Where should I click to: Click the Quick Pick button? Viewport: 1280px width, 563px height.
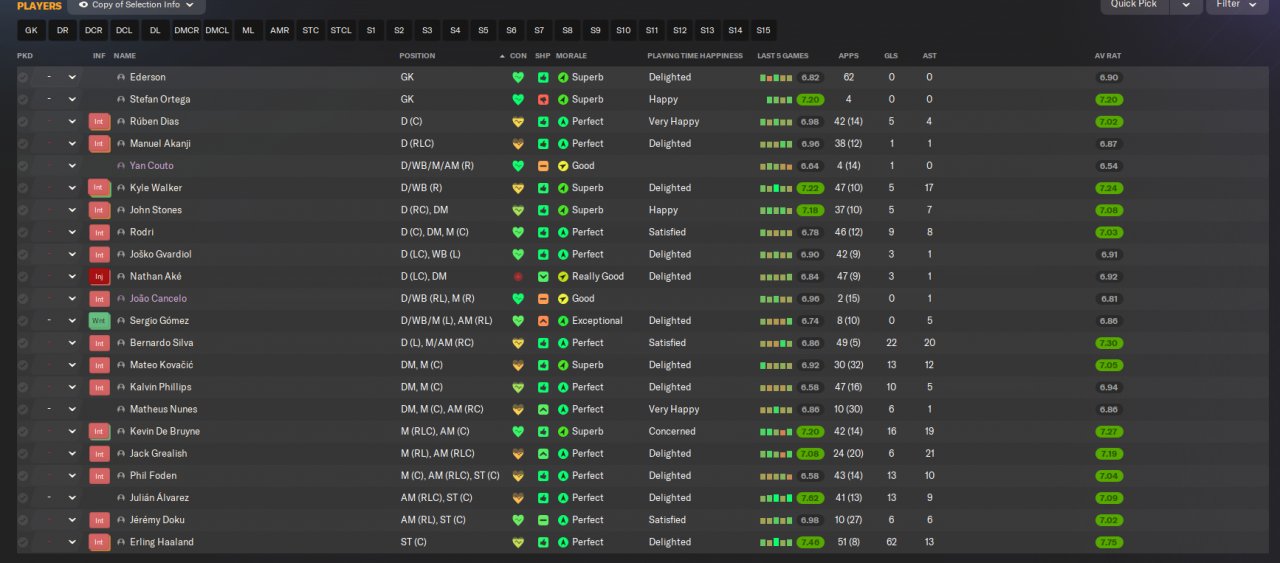(1134, 5)
